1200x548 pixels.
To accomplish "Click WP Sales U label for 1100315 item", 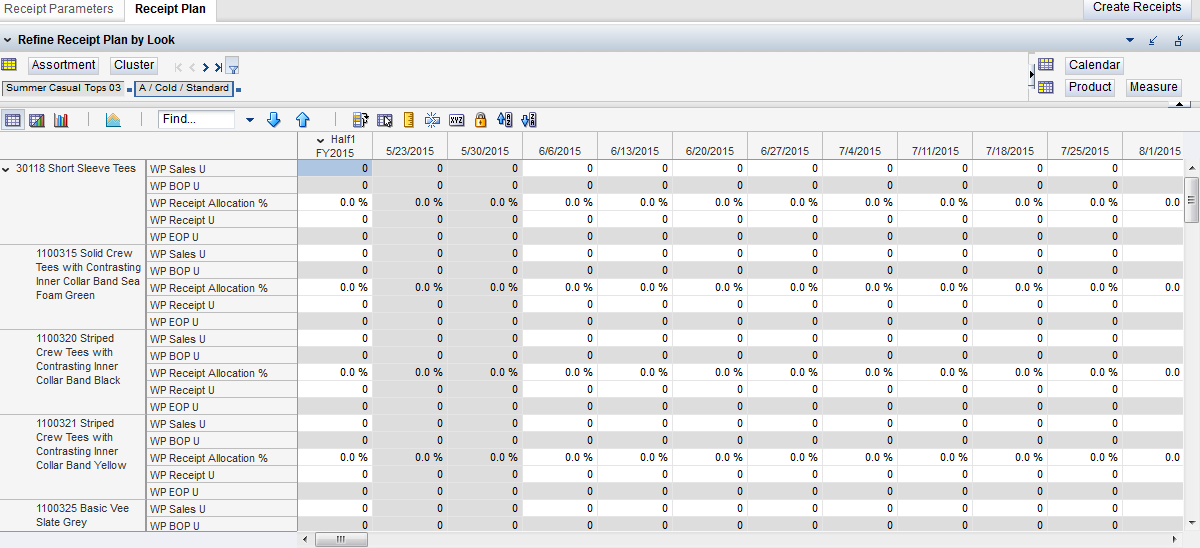I will [x=221, y=254].
